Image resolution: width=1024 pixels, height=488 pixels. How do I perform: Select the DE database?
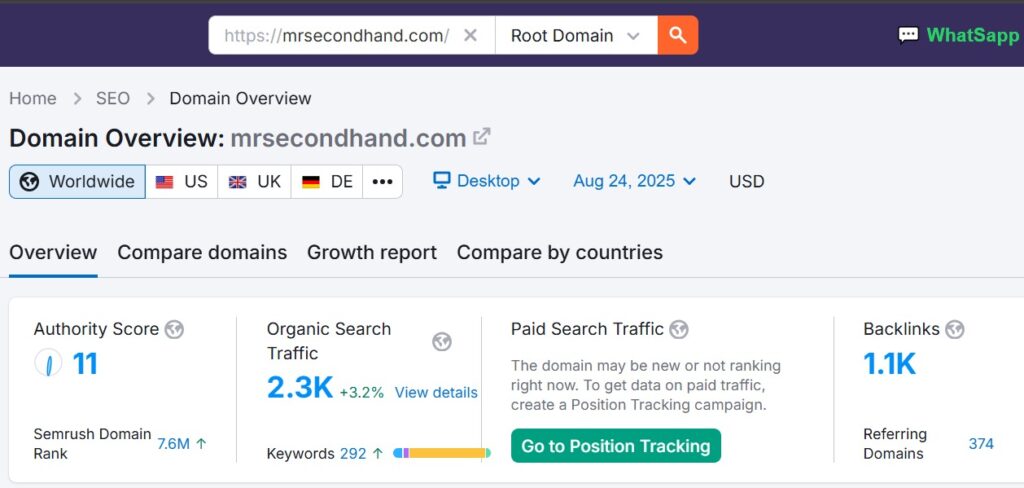[x=327, y=182]
